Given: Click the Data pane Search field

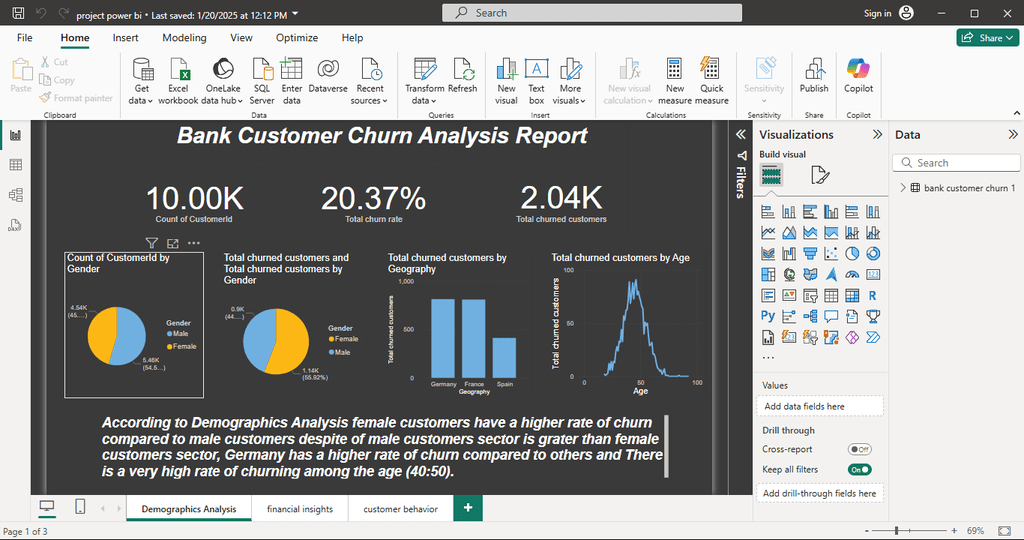Looking at the screenshot, I should [956, 163].
